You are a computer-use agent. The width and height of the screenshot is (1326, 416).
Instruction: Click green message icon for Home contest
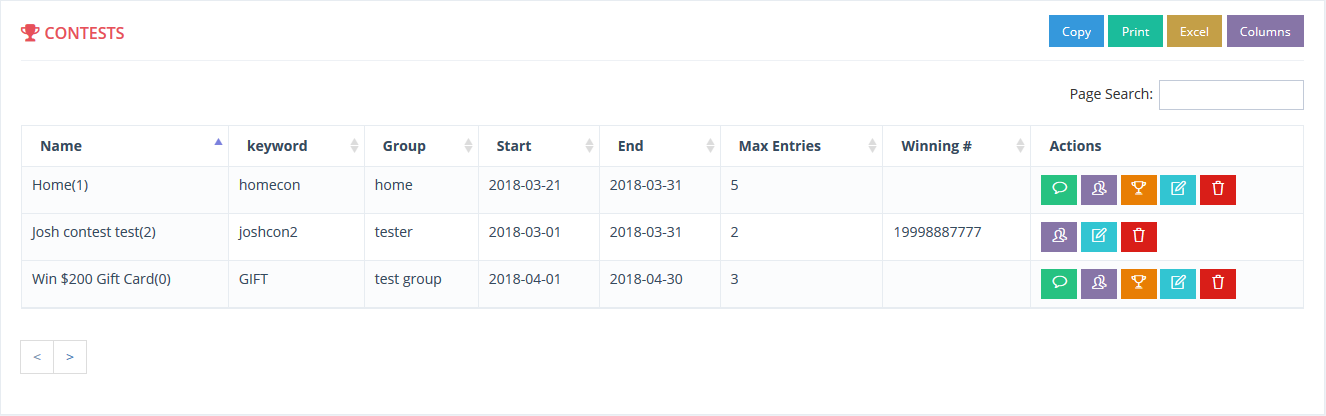(1059, 190)
